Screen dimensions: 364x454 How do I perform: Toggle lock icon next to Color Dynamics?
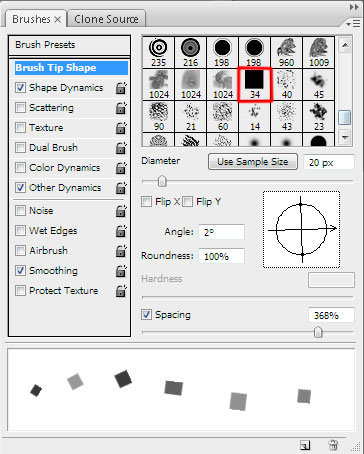[x=121, y=168]
